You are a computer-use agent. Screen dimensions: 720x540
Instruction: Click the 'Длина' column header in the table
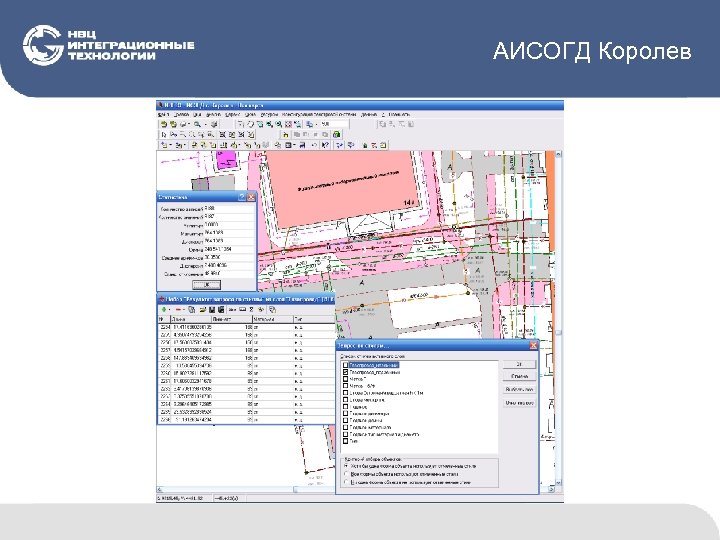(x=191, y=319)
